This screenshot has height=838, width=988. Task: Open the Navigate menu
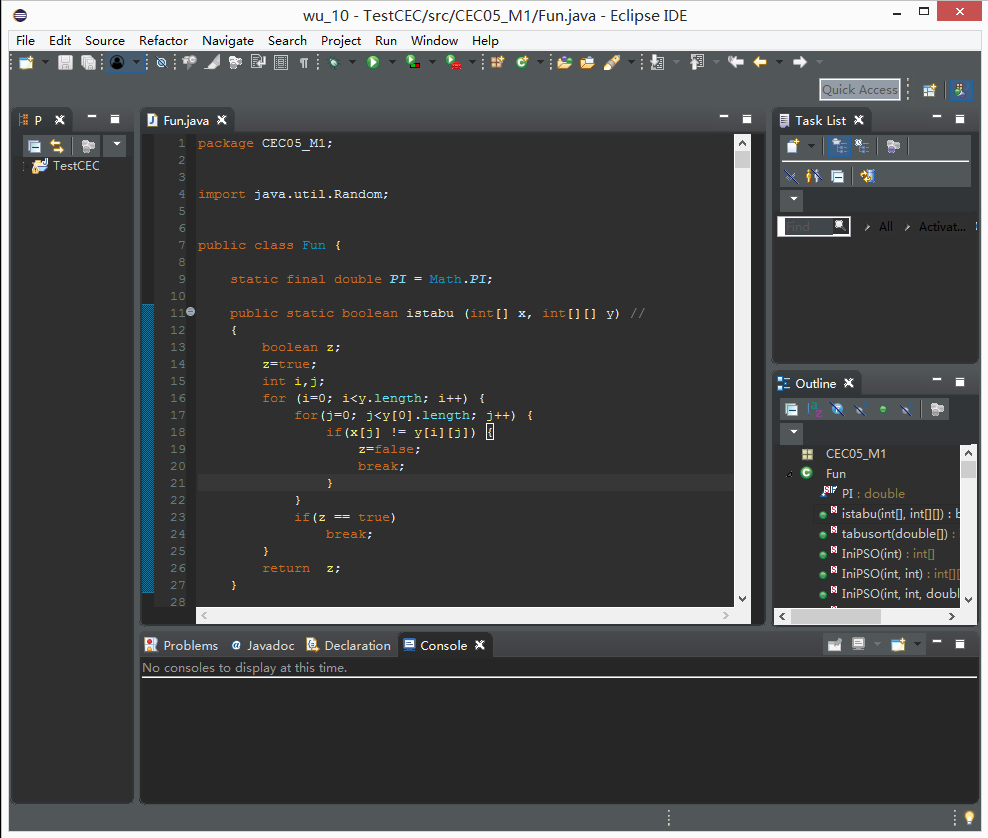(227, 40)
